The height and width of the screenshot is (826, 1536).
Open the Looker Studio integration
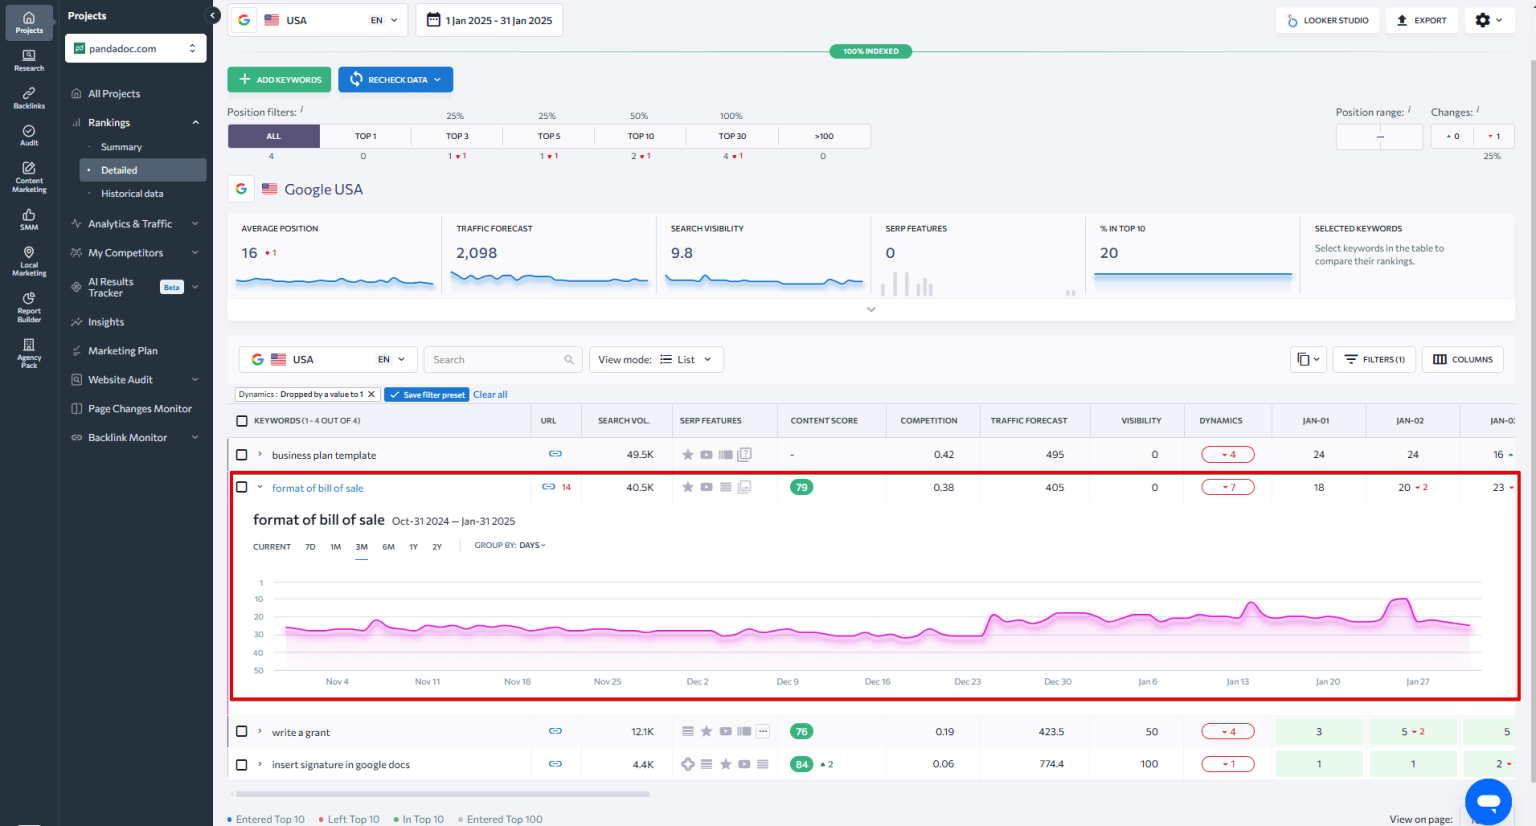[x=1327, y=19]
